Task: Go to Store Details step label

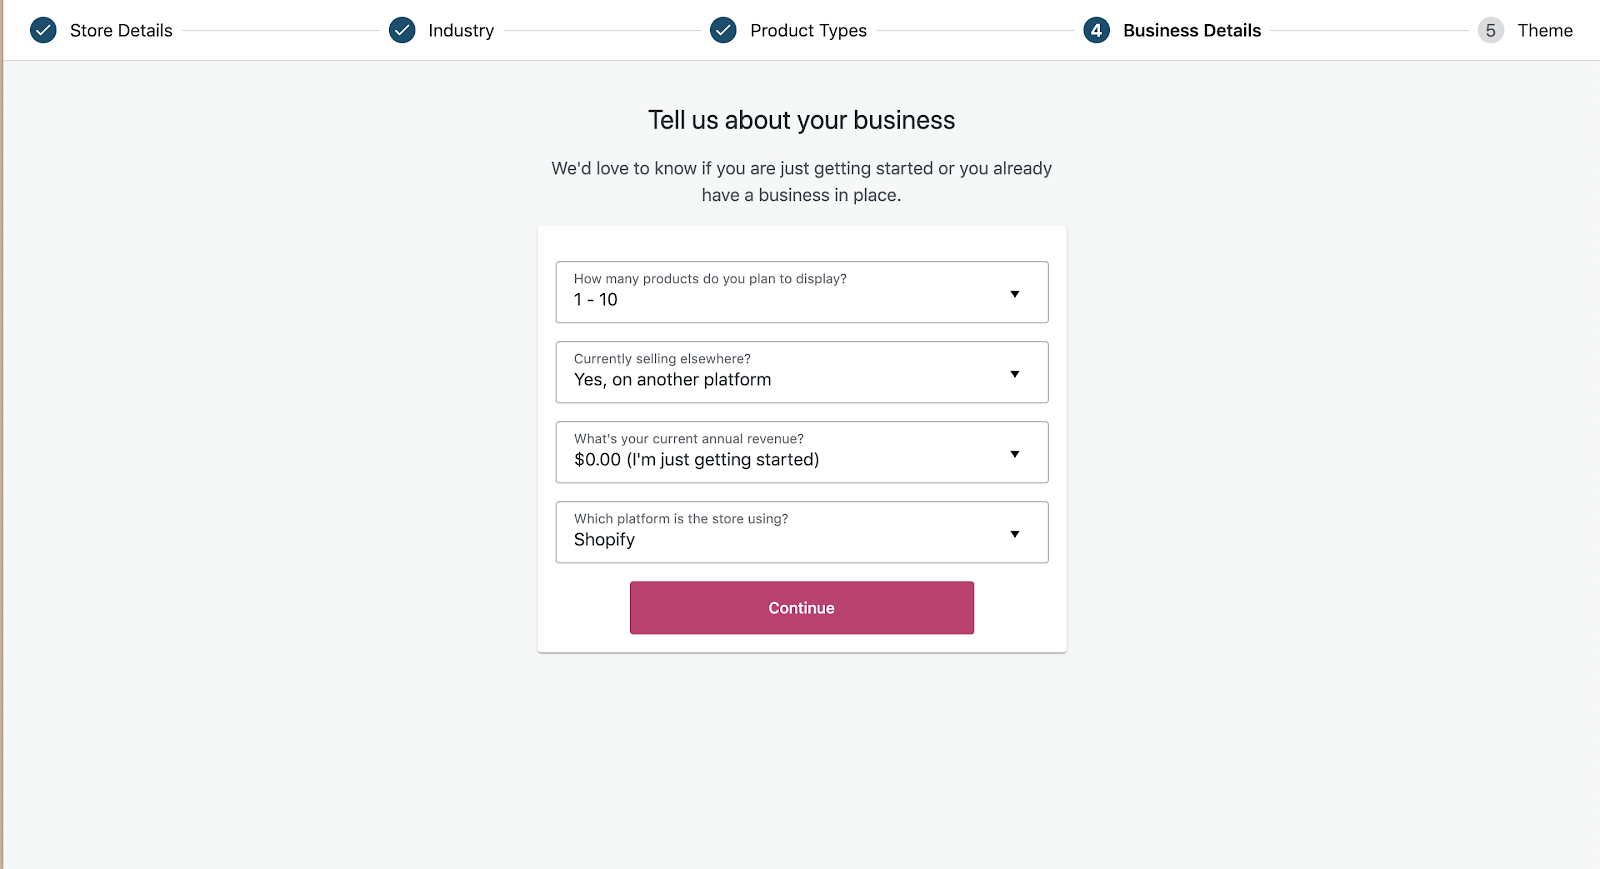Action: (121, 31)
